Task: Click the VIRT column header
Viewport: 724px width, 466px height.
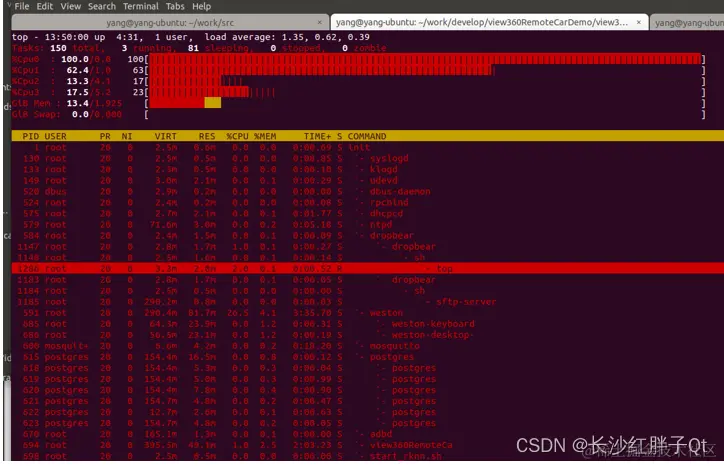Action: click(166, 136)
